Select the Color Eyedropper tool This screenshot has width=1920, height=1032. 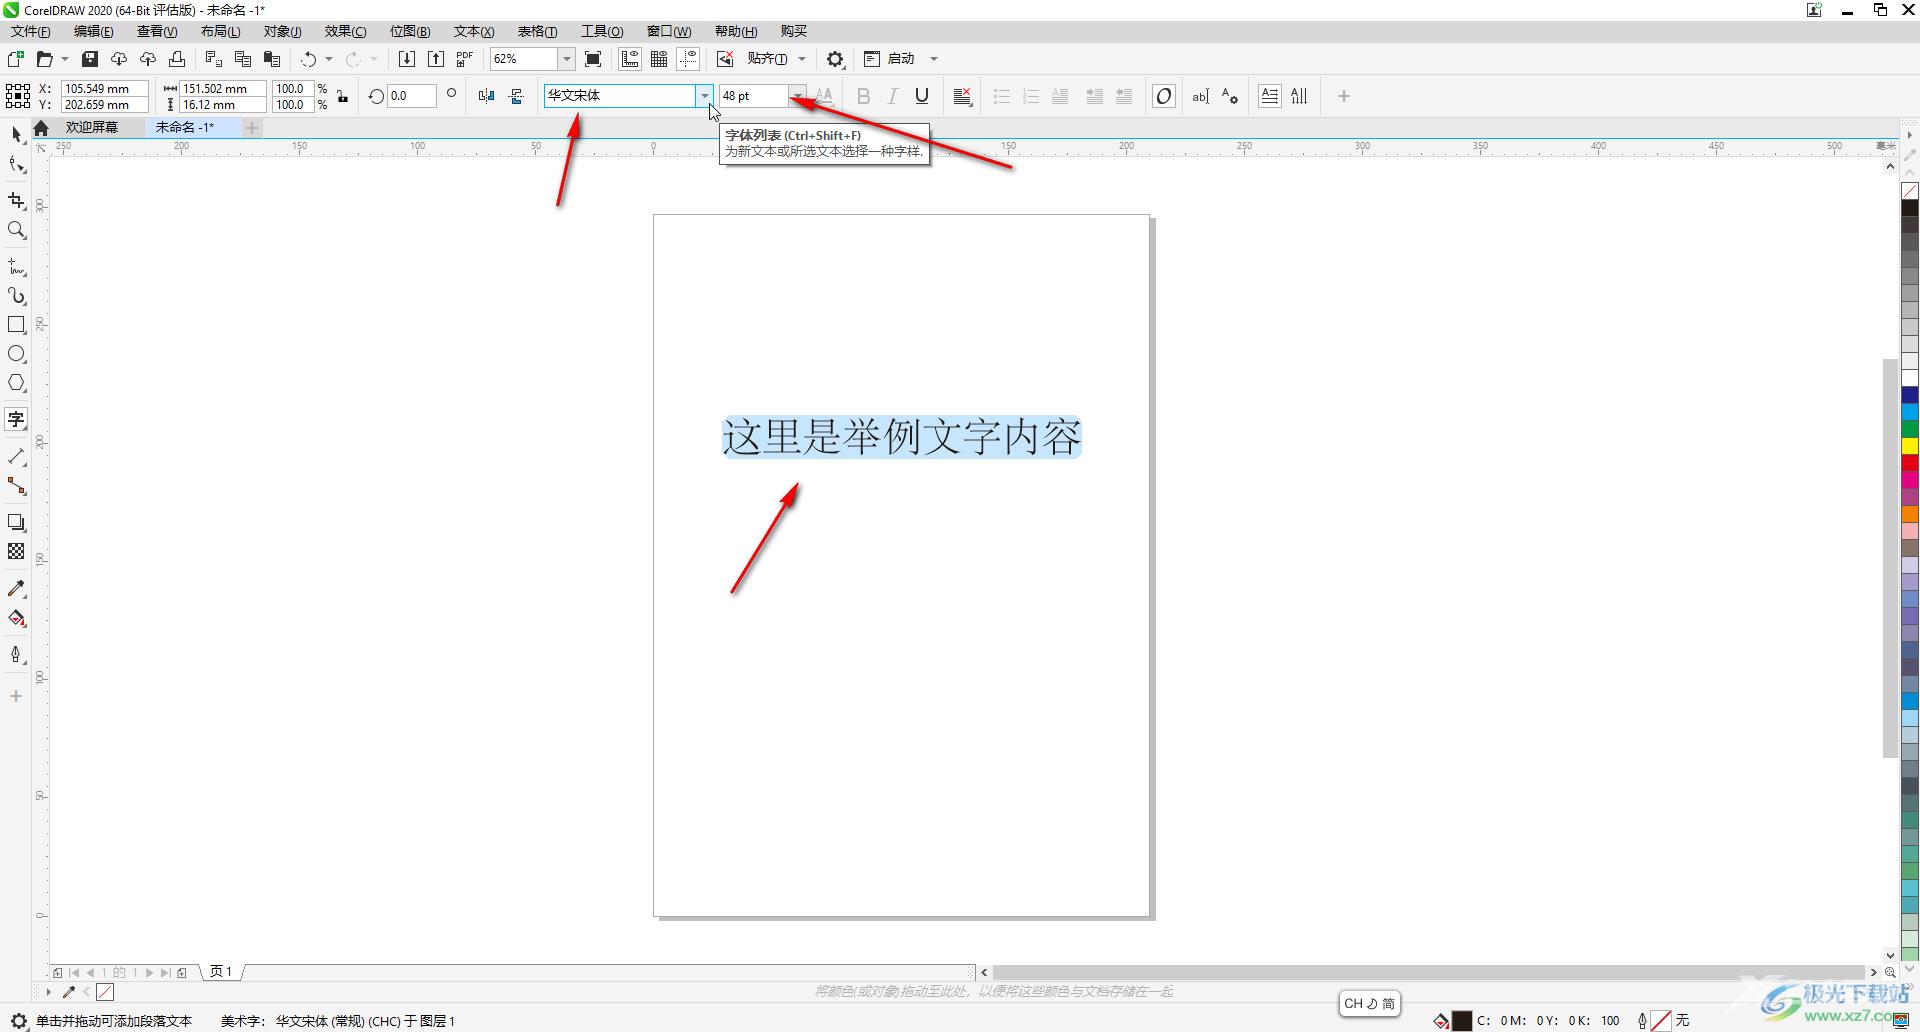16,589
